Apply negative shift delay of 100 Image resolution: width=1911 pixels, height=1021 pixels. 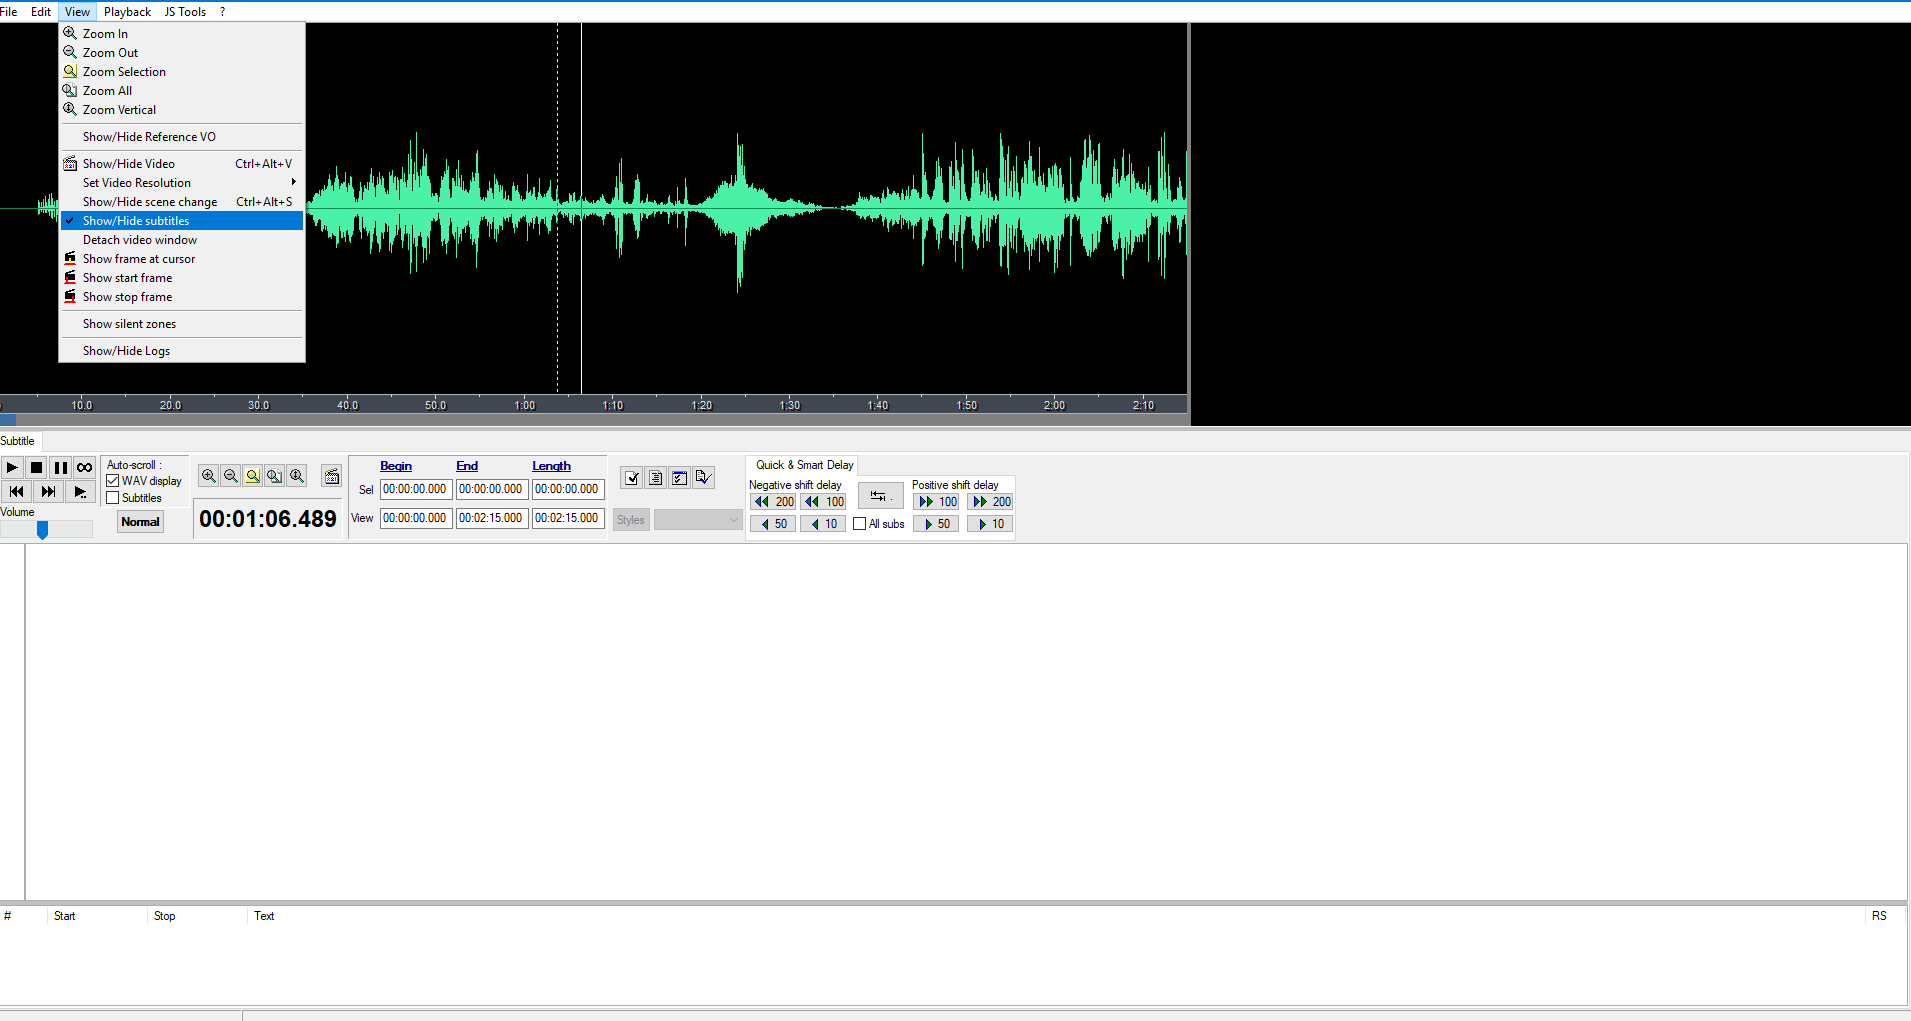(x=825, y=502)
